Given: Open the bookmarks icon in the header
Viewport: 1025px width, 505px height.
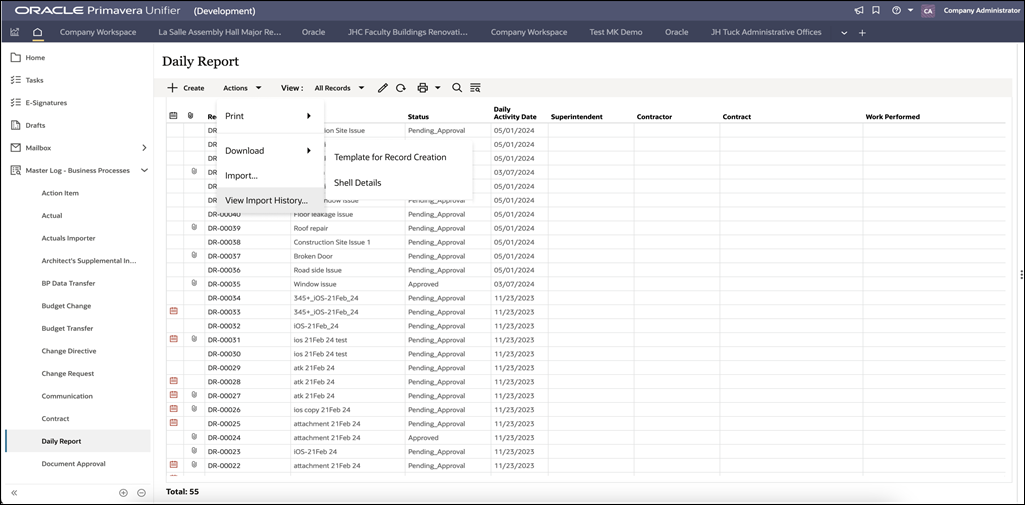Looking at the screenshot, I should point(876,10).
